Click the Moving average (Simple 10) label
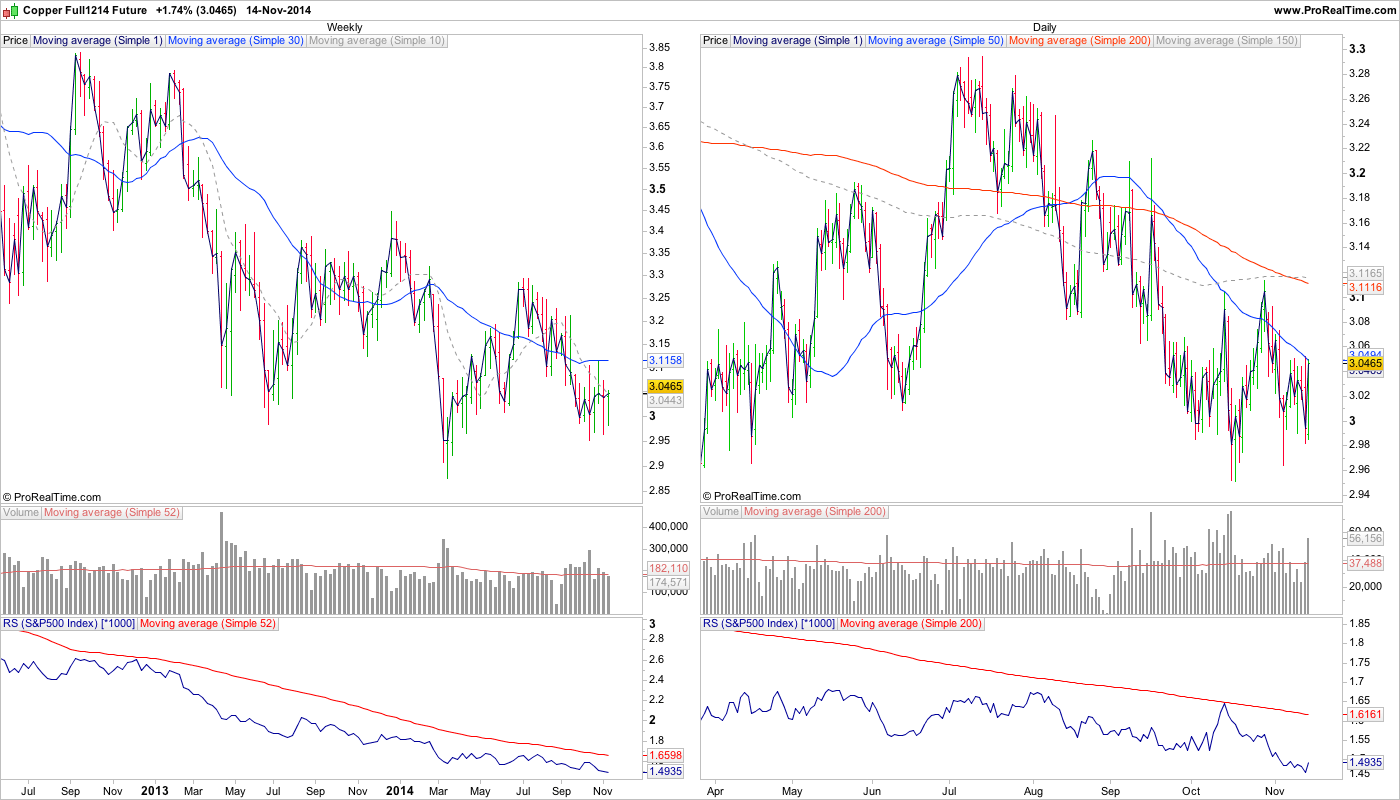This screenshot has height=800, width=1400. (377, 41)
